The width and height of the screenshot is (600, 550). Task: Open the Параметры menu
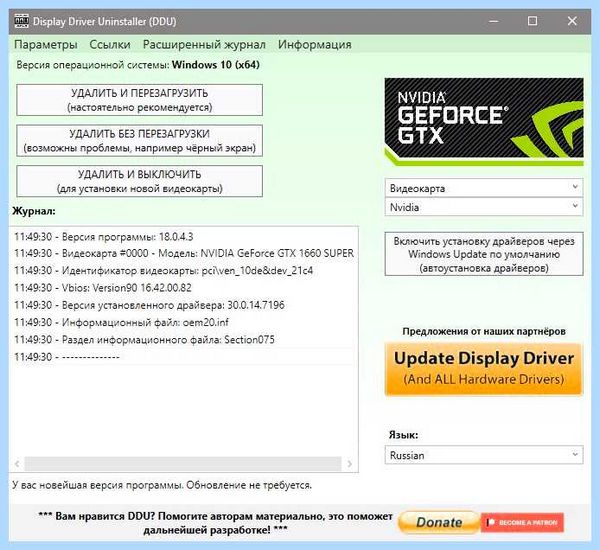pos(46,45)
